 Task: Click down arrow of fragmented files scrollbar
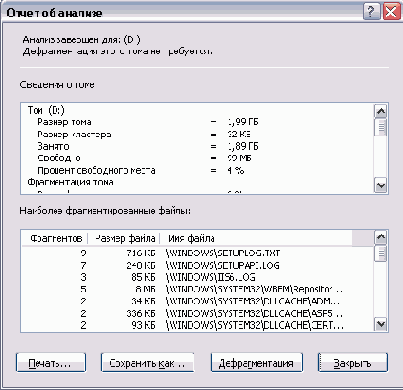pyautogui.click(x=381, y=323)
